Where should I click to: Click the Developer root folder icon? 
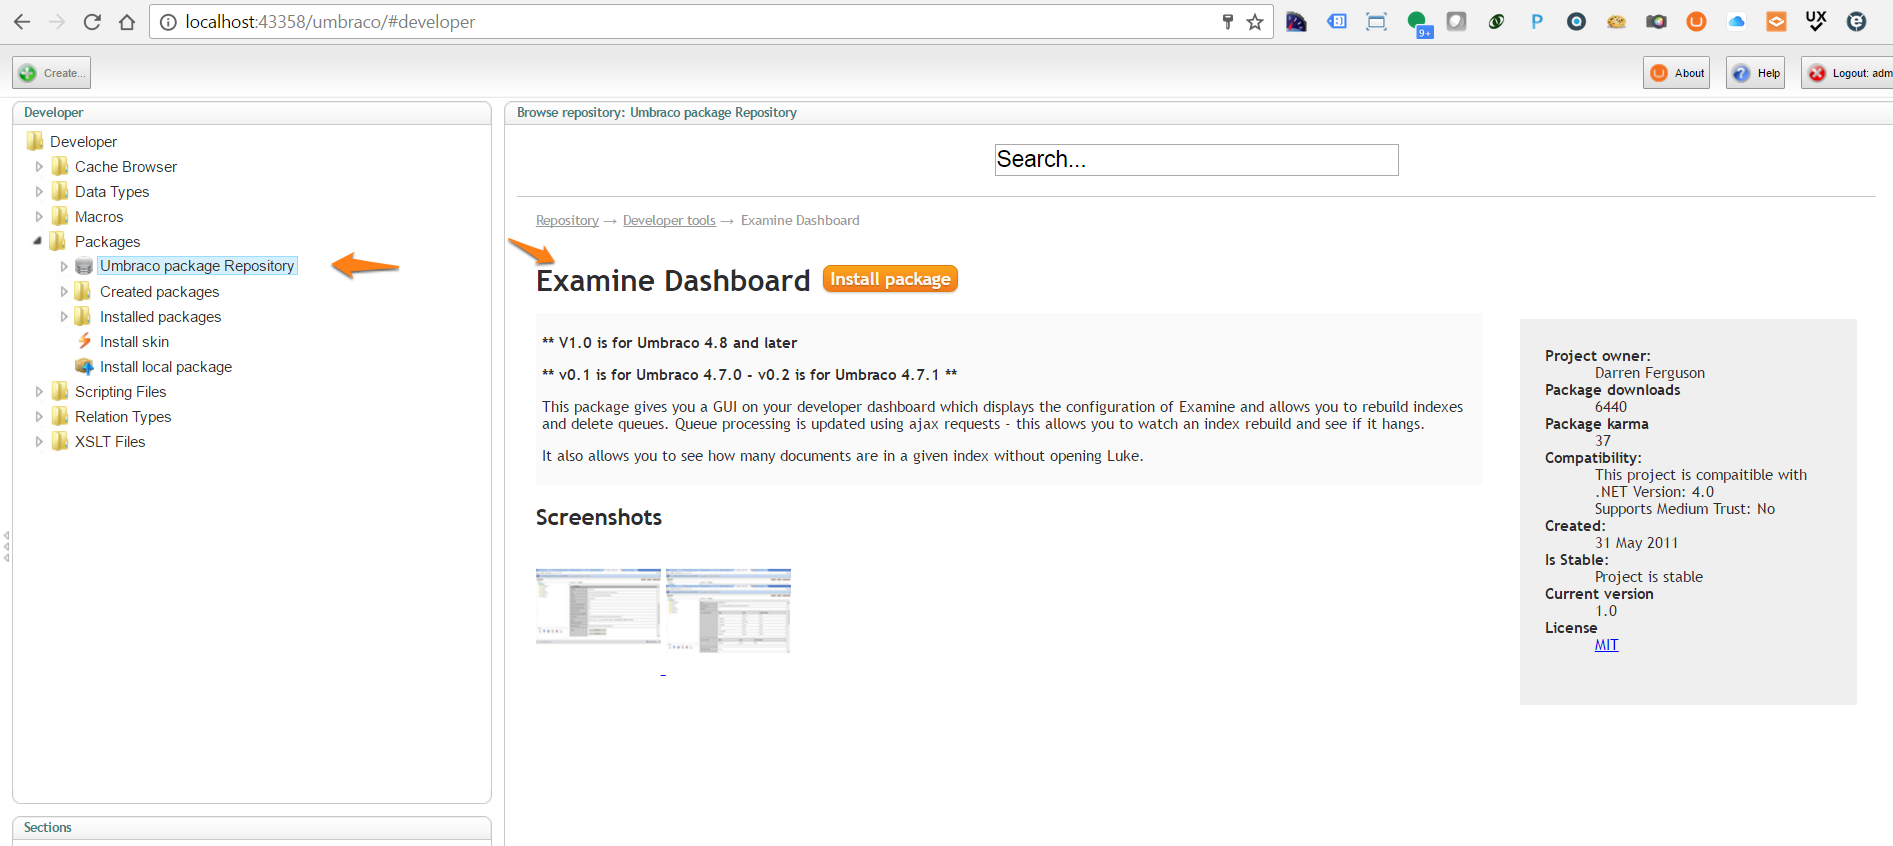click(35, 141)
